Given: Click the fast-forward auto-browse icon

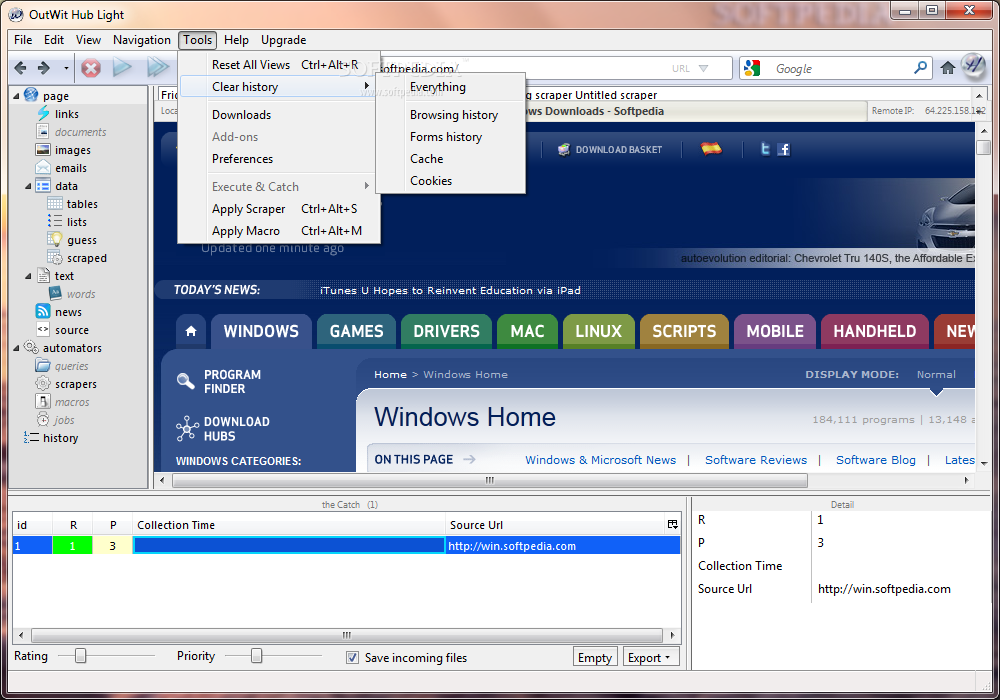Looking at the screenshot, I should (158, 67).
